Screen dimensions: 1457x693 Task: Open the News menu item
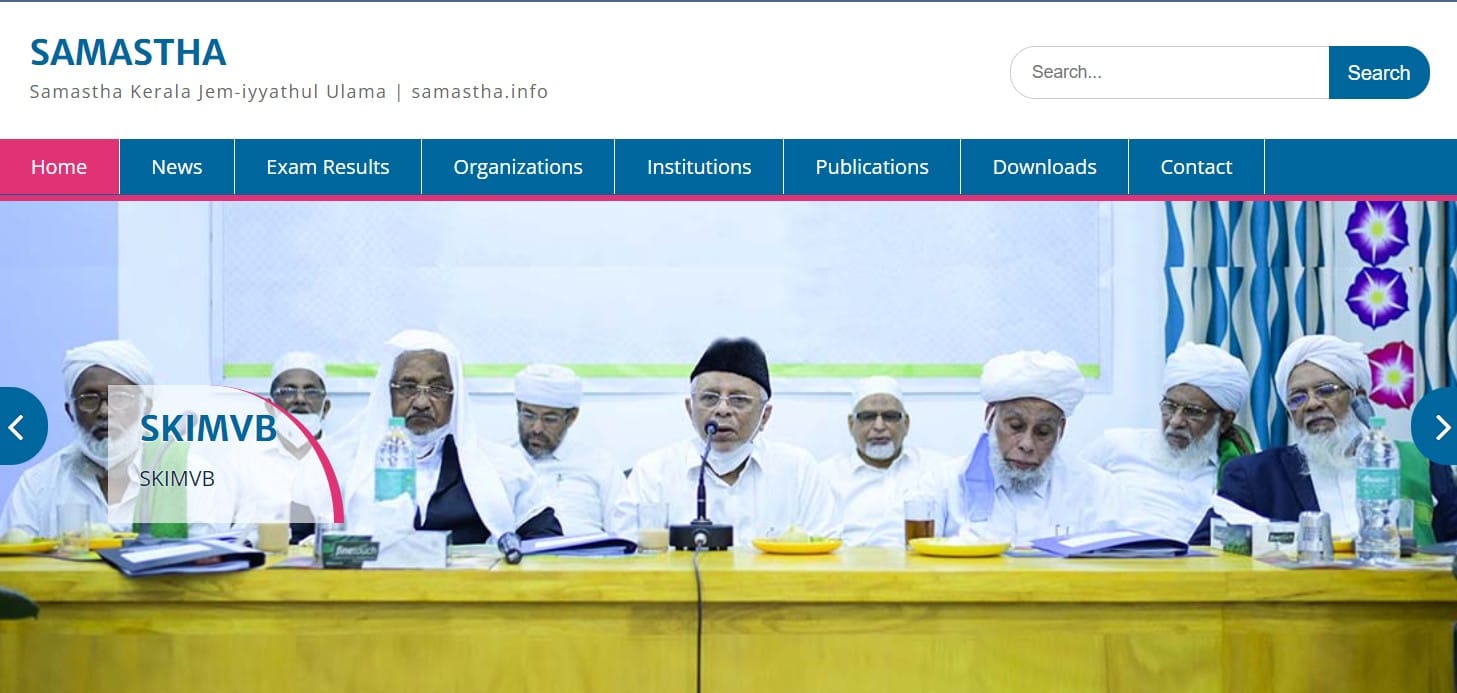(177, 167)
